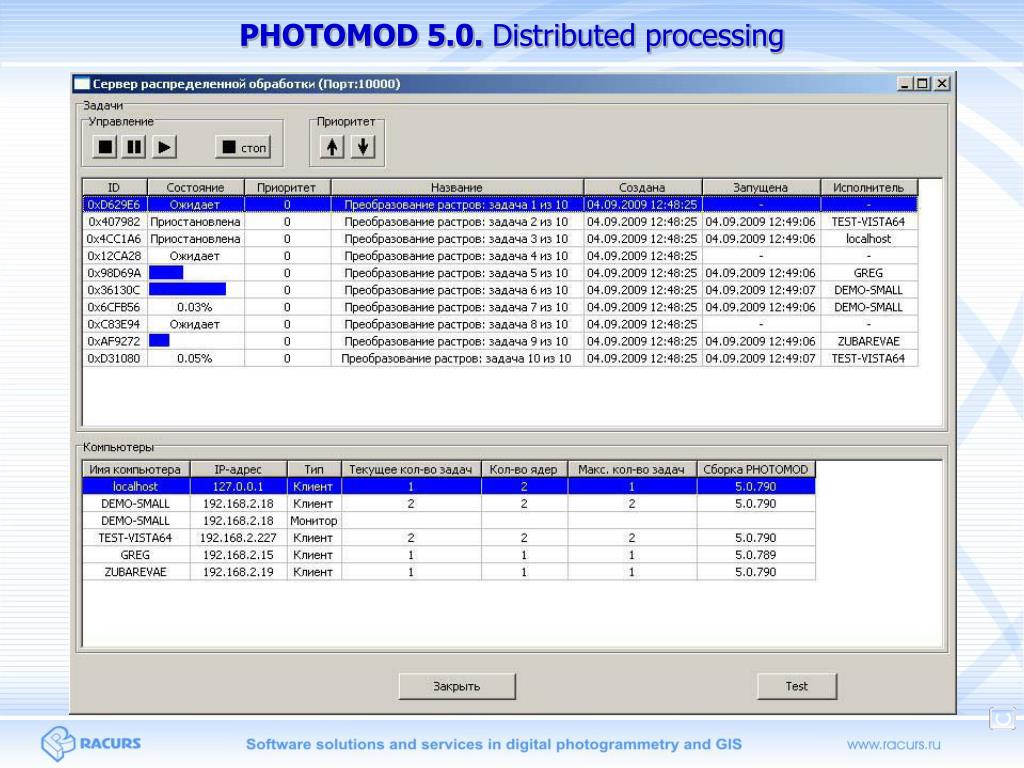Select GREG computer row
Viewport: 1024px width, 768px height.
point(449,554)
